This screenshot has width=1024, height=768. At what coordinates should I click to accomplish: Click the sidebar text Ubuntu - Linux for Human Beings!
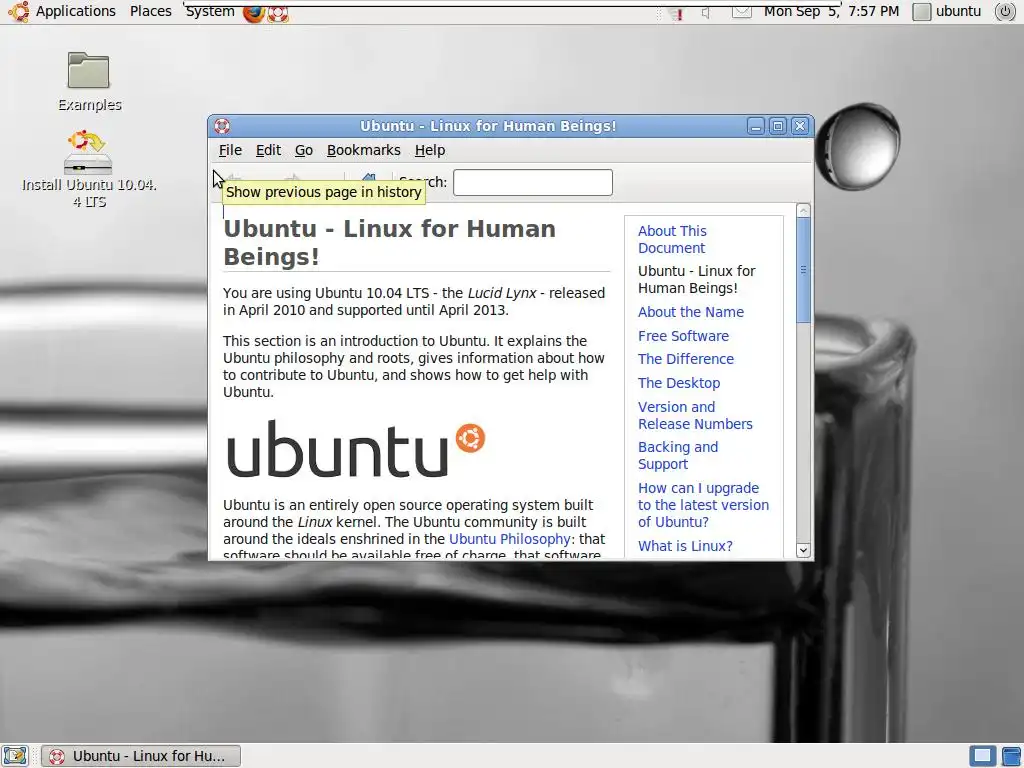[x=696, y=280]
